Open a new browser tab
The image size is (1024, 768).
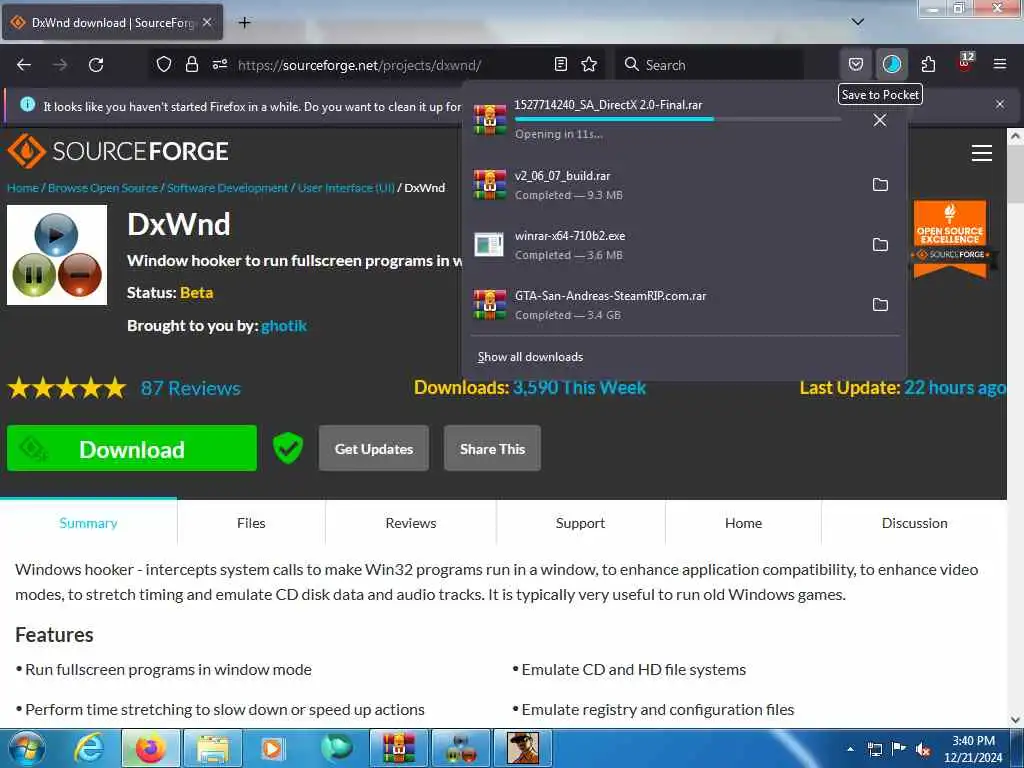pyautogui.click(x=244, y=23)
